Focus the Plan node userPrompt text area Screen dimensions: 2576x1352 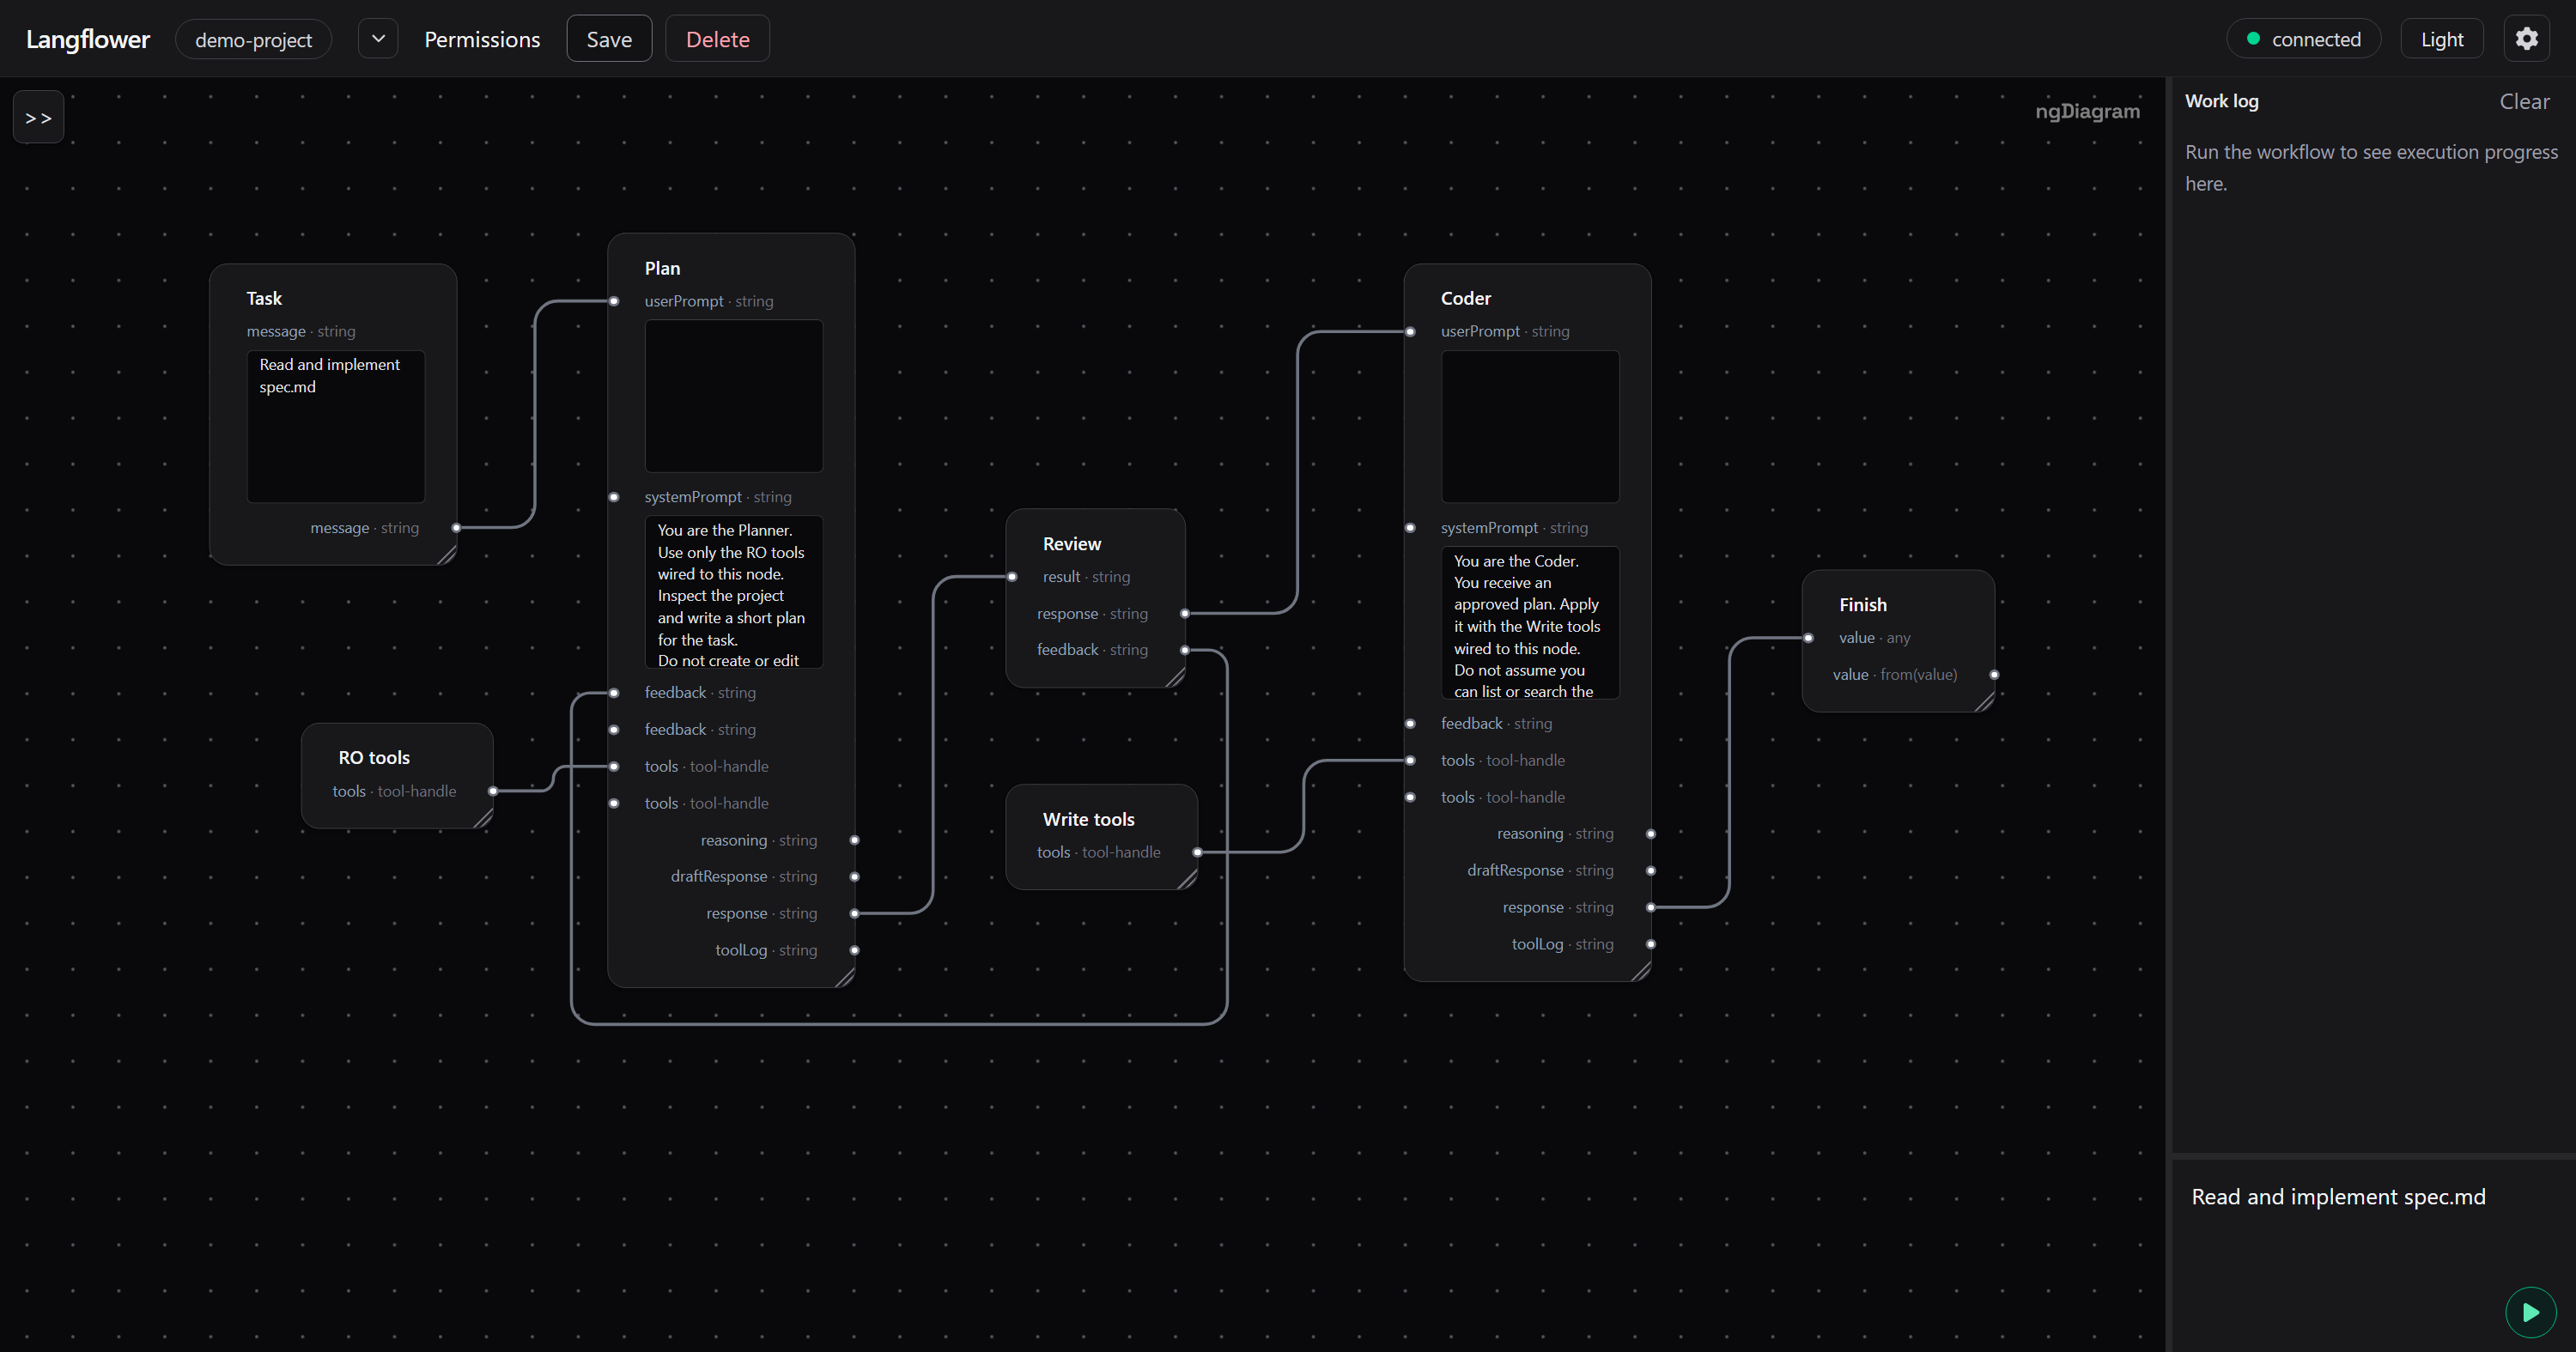[734, 396]
